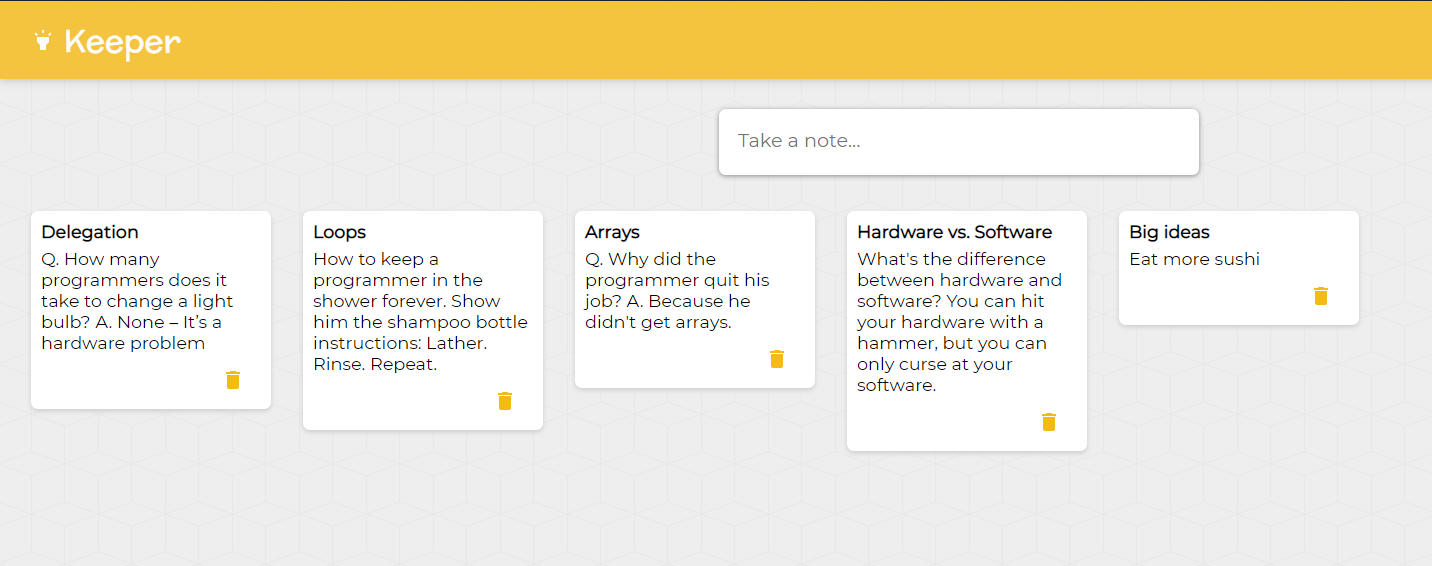Remove the Arrays note via trash icon
Image resolution: width=1432 pixels, height=566 pixels.
tap(777, 359)
